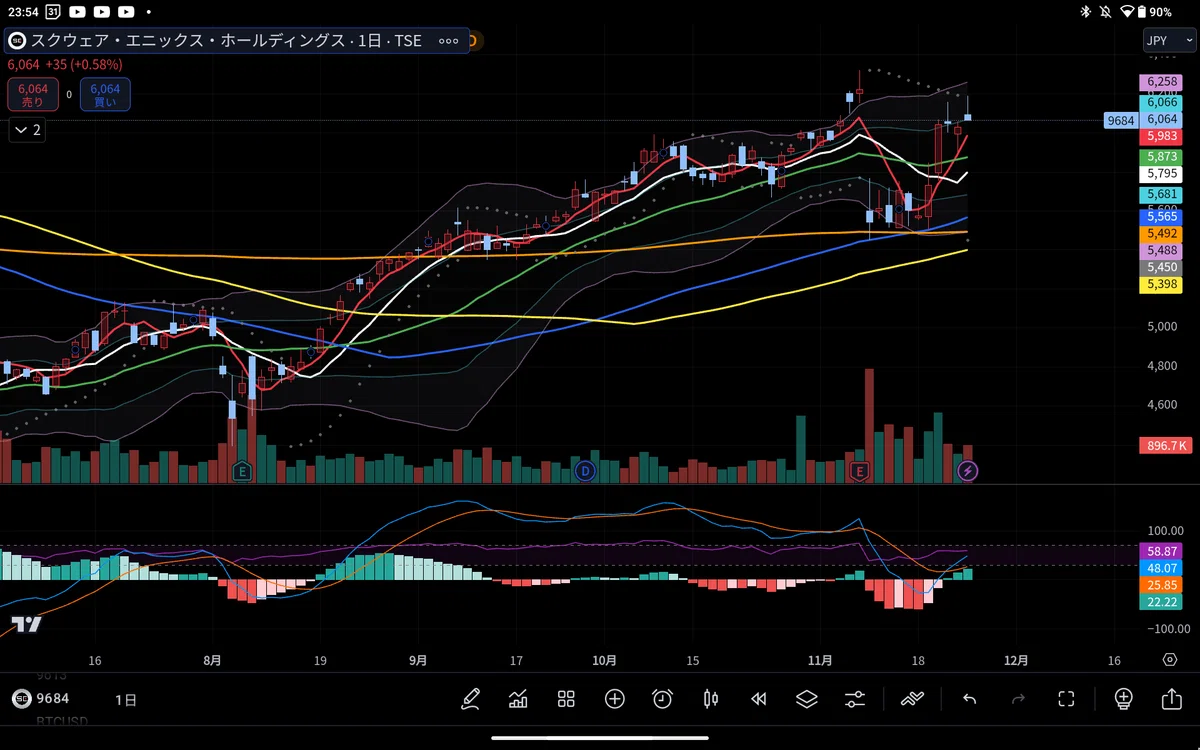The image size is (1200, 750).
Task: Select the orange 5,492 moving average label
Action: click(x=1162, y=232)
